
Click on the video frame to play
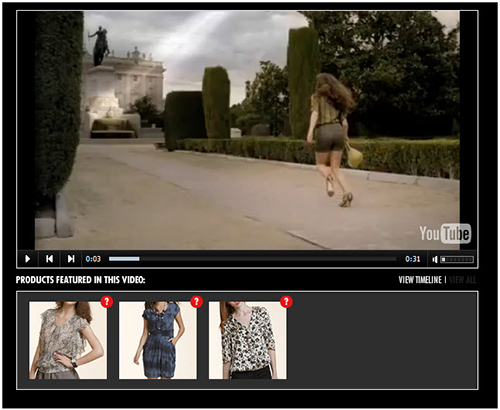[x=247, y=130]
